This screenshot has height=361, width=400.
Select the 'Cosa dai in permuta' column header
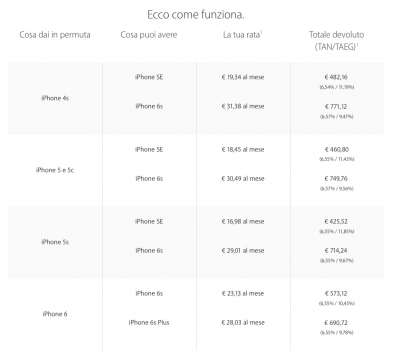(x=55, y=35)
